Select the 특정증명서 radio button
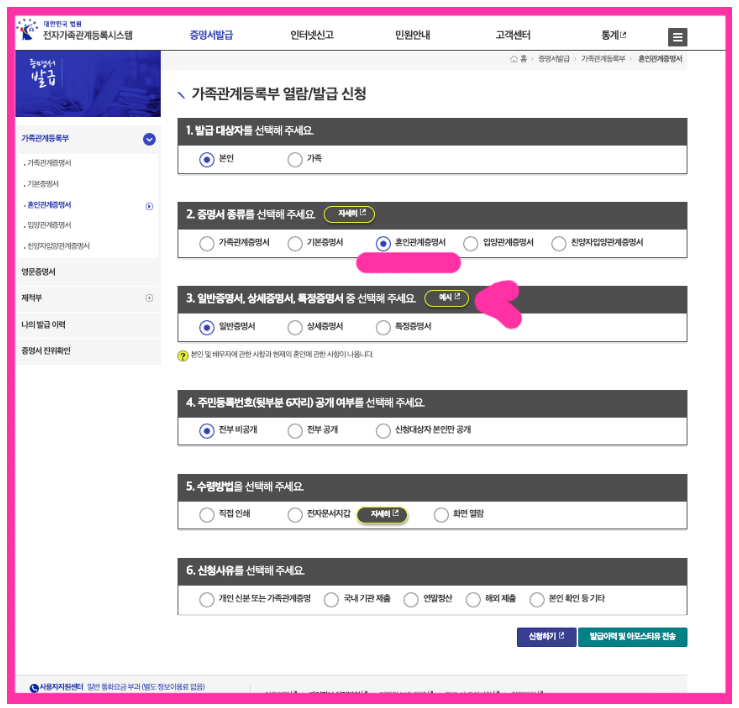 (x=383, y=327)
